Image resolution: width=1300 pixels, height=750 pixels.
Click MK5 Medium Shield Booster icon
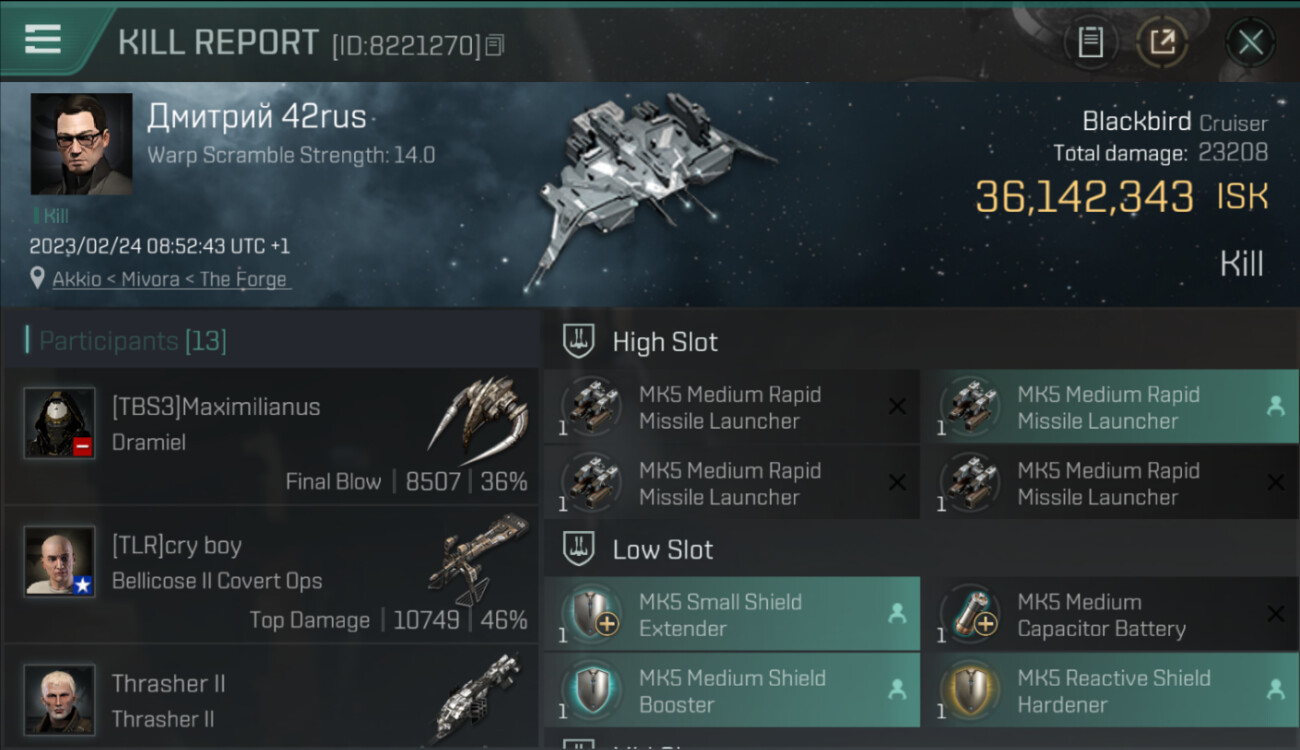click(591, 690)
